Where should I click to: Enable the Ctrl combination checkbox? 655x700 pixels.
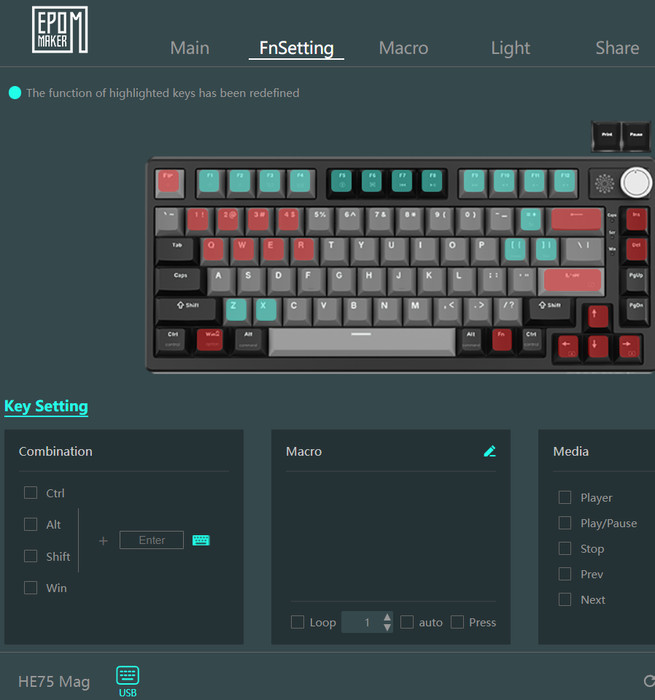30,493
